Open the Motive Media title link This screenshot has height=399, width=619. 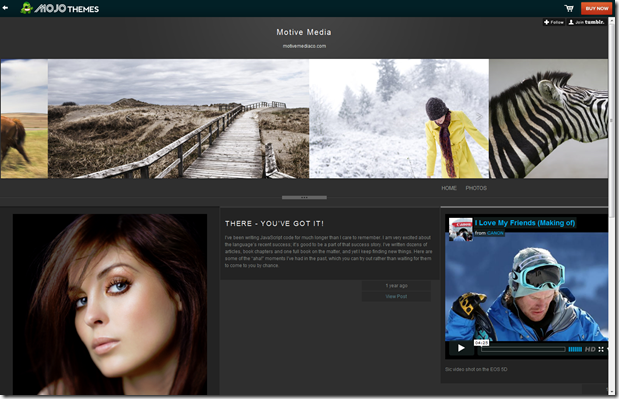coord(304,32)
